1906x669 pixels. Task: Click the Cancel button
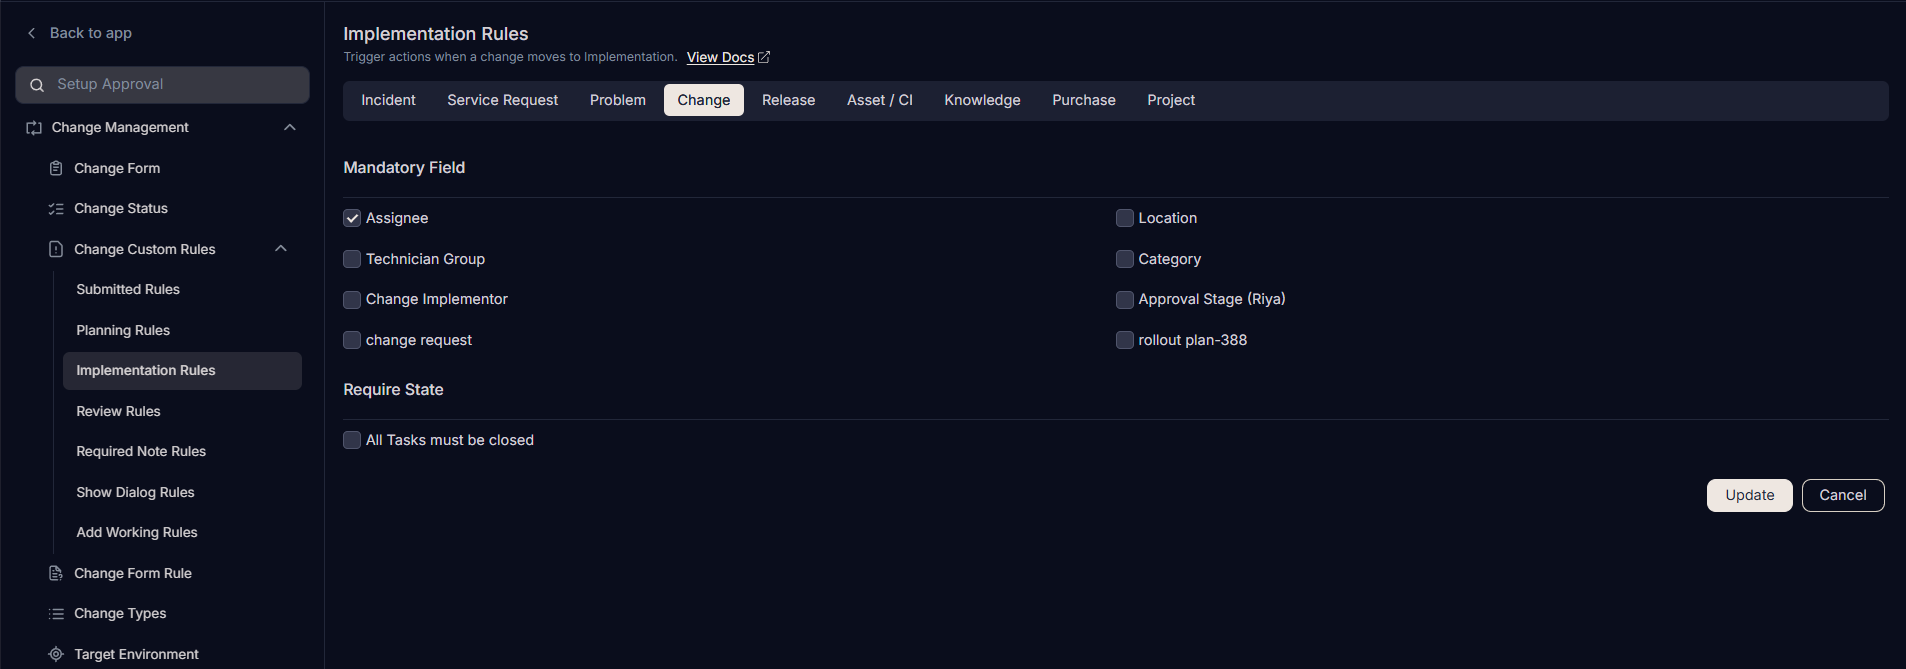click(1843, 495)
